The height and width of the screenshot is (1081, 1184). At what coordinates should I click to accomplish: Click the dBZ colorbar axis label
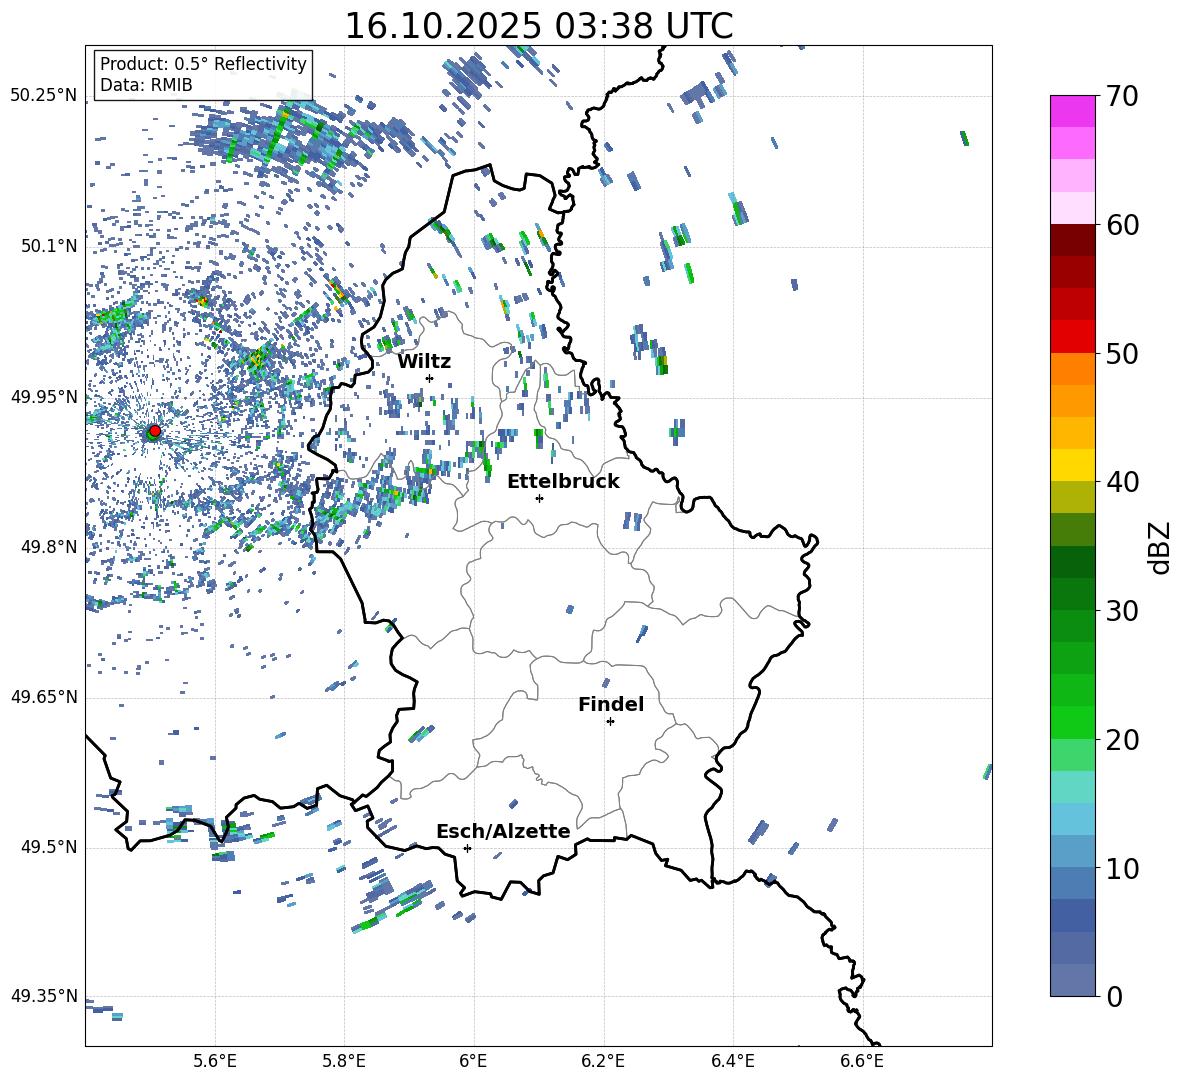pyautogui.click(x=1159, y=547)
